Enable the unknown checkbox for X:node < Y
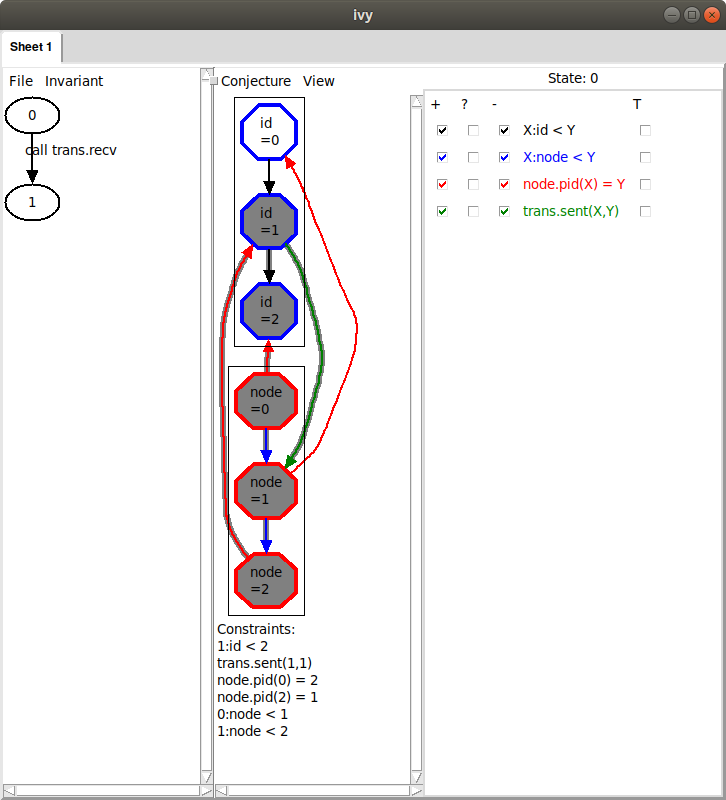726x800 pixels. (473, 157)
